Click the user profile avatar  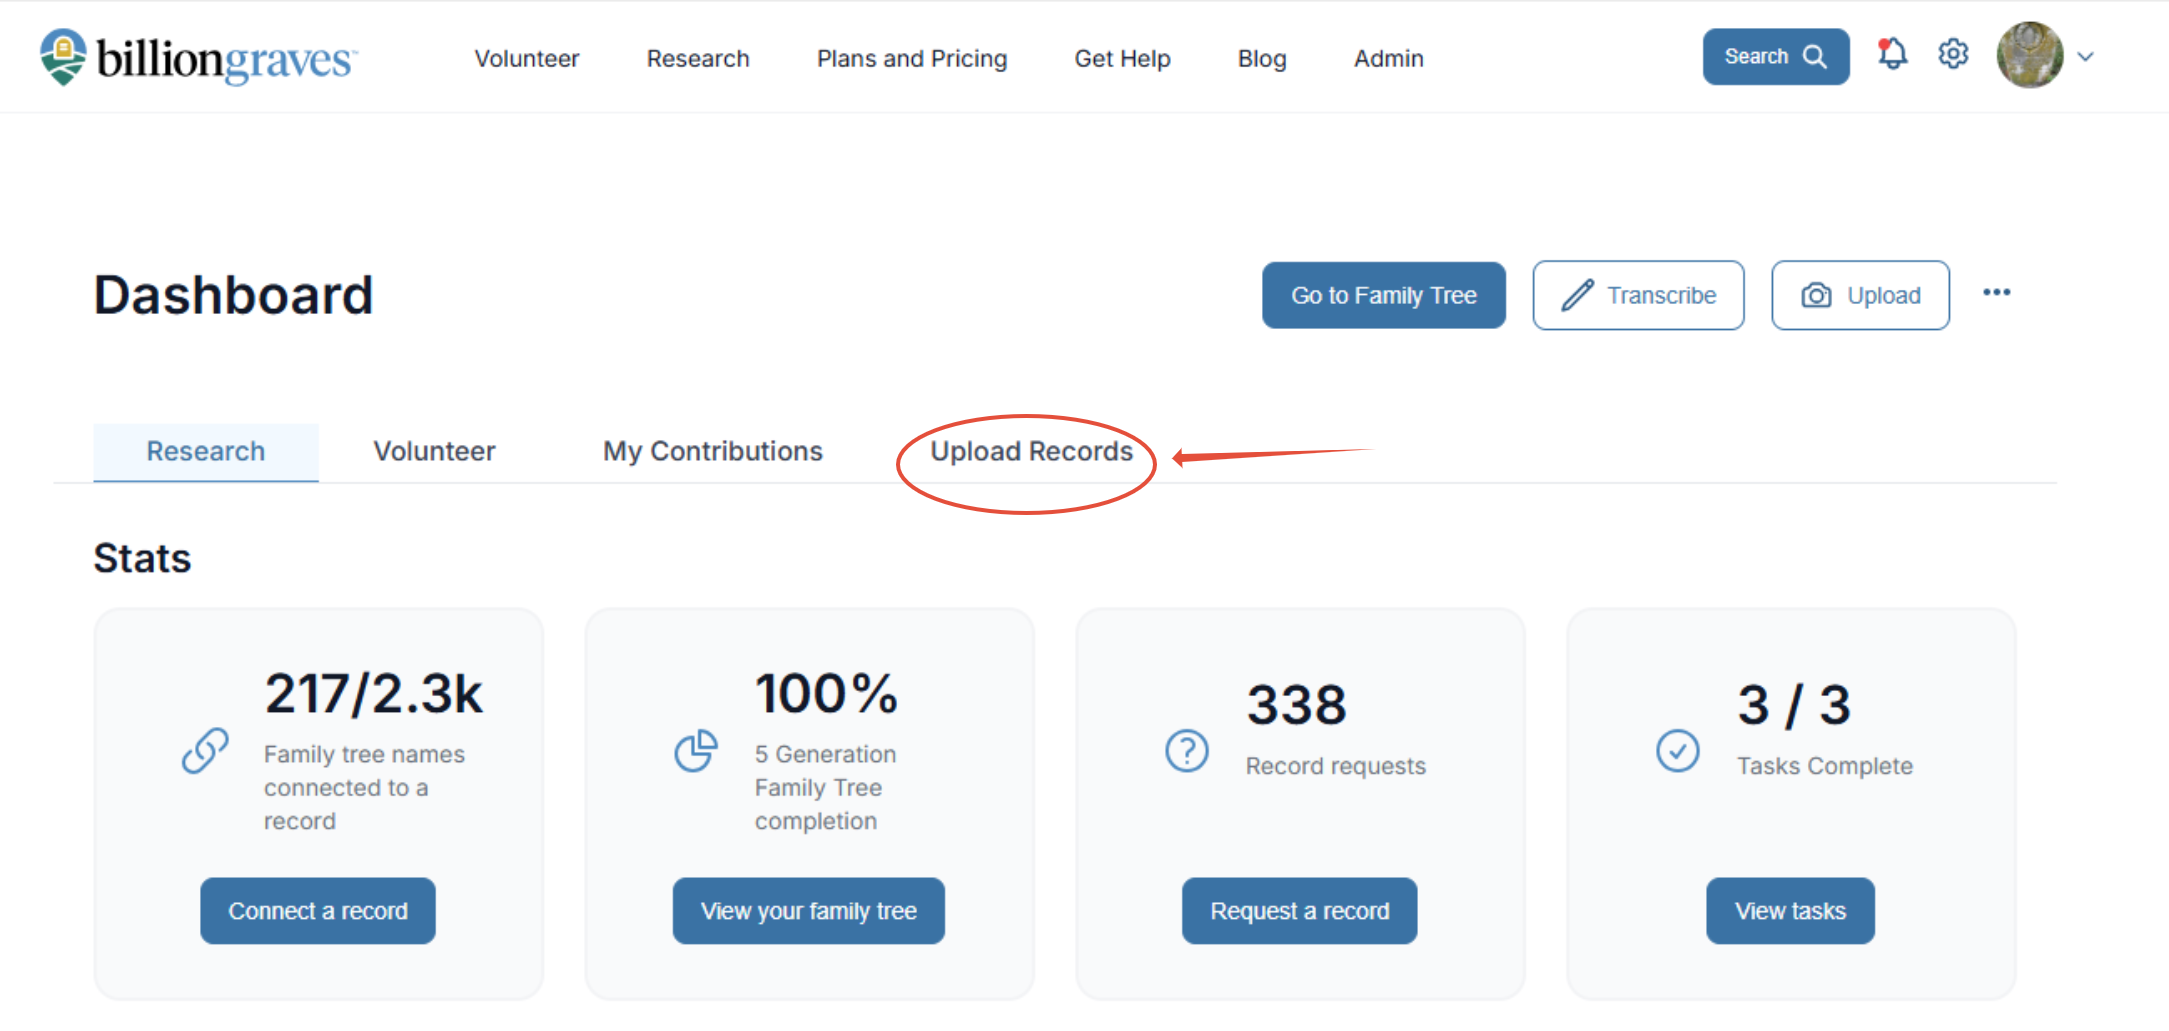(x=2030, y=56)
